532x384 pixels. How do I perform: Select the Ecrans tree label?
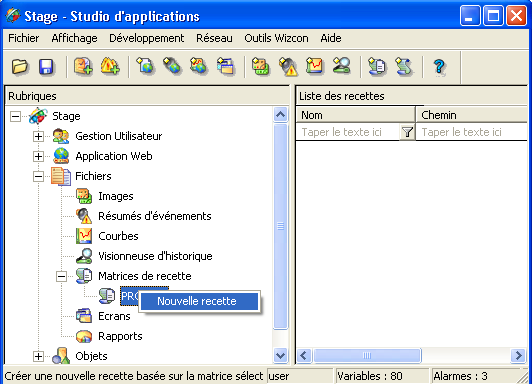click(114, 316)
